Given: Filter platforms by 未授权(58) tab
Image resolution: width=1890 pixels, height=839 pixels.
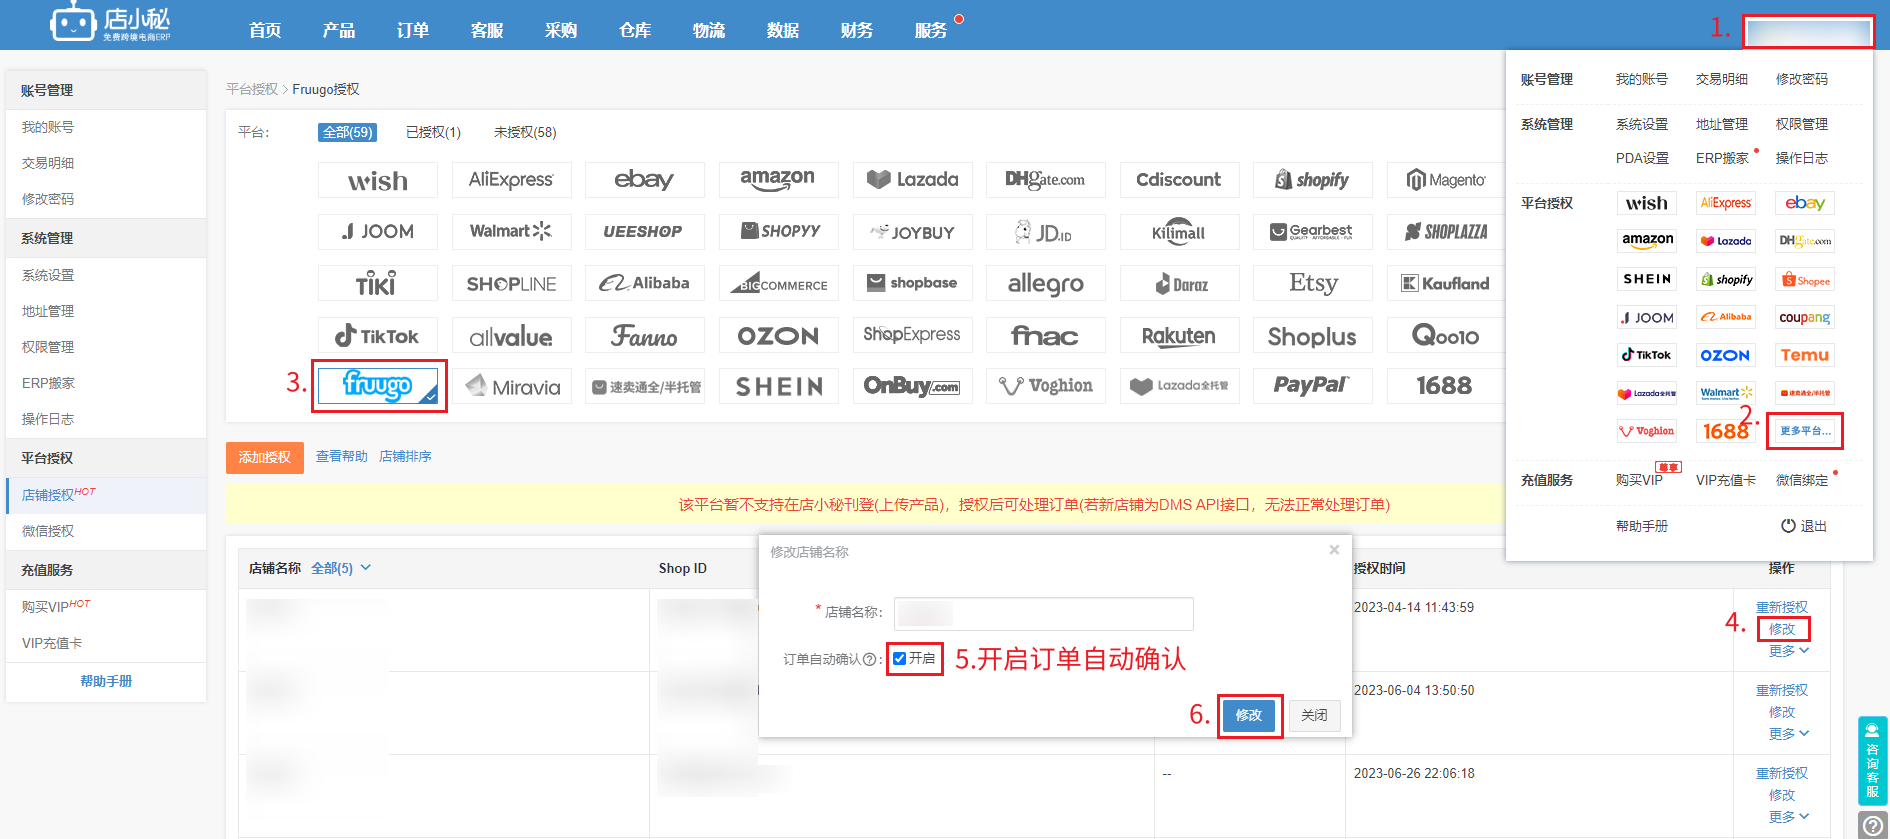Looking at the screenshot, I should [525, 132].
